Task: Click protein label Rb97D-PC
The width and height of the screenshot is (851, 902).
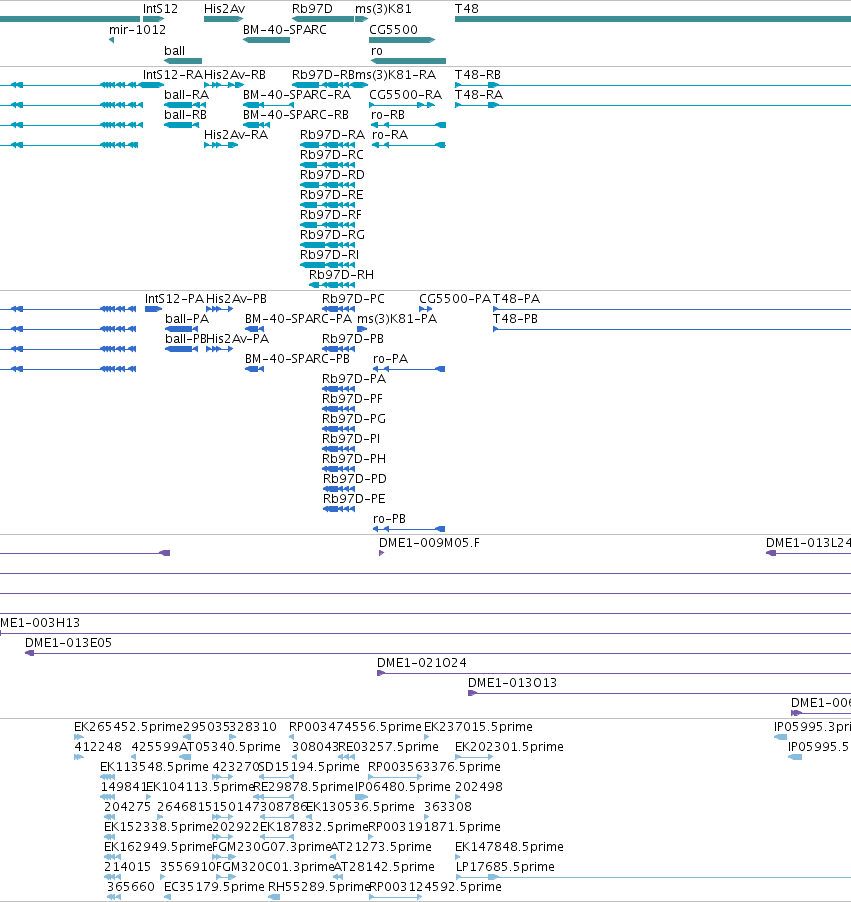Action: coord(353,299)
